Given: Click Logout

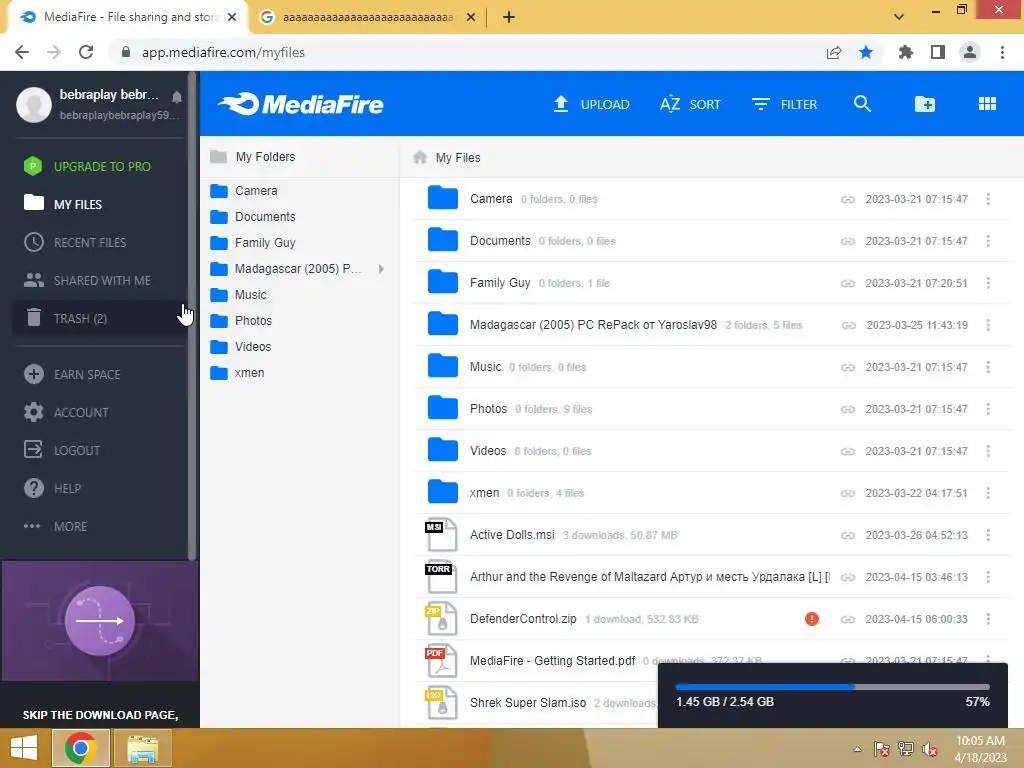Looking at the screenshot, I should [x=62, y=450].
